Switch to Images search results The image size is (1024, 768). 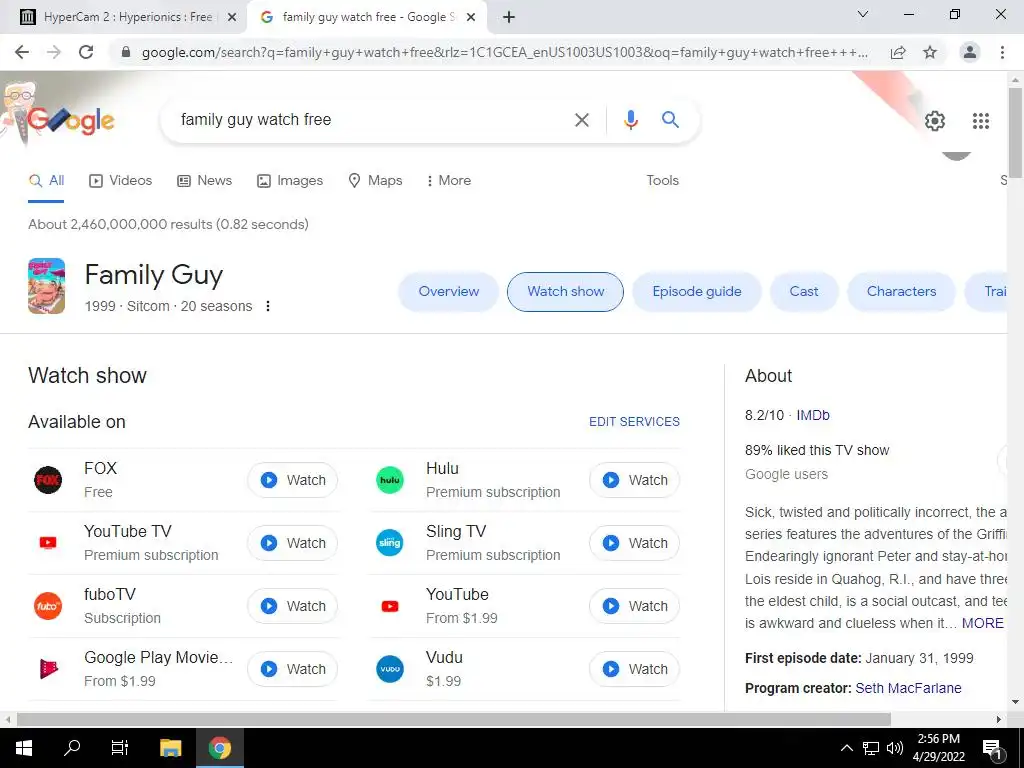pyautogui.click(x=289, y=180)
